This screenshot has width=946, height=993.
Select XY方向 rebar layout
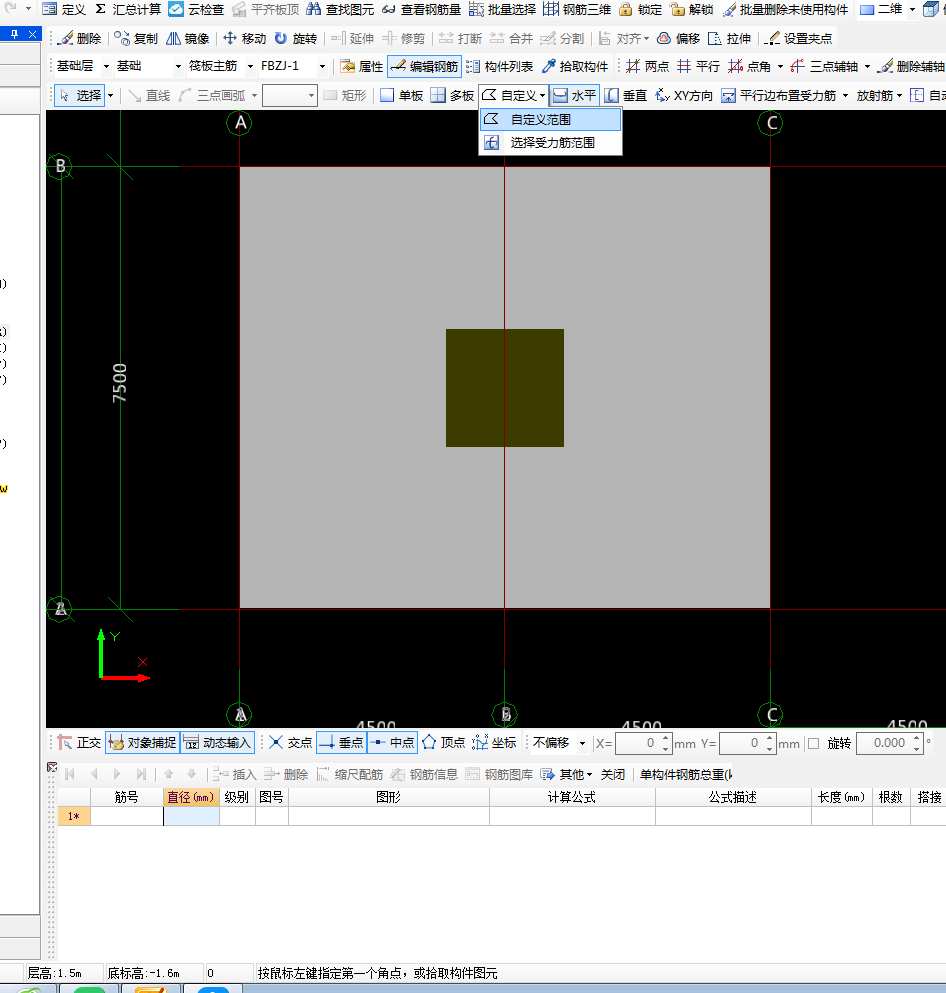click(684, 96)
